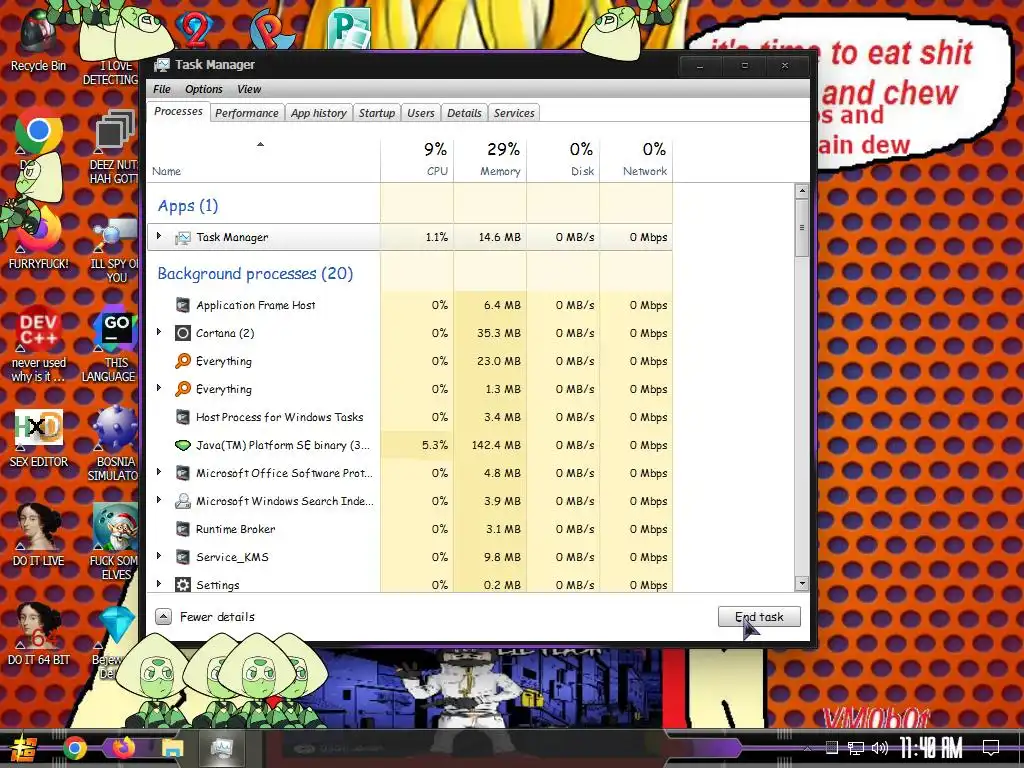The height and width of the screenshot is (768, 1024).
Task: Sort processes by Memory column
Action: tap(490, 159)
